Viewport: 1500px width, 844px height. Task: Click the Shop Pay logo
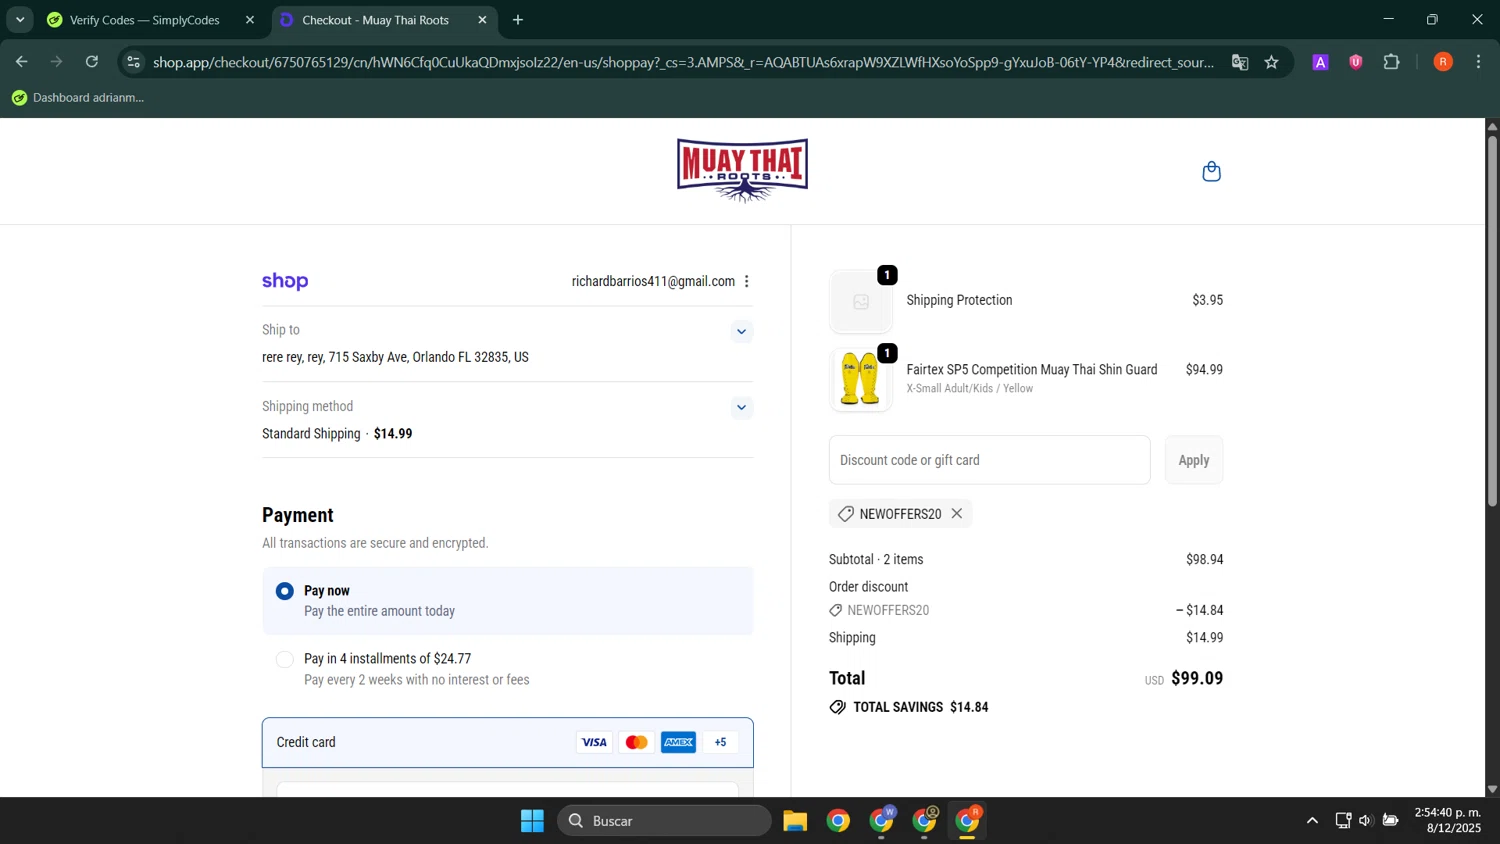pyautogui.click(x=285, y=281)
